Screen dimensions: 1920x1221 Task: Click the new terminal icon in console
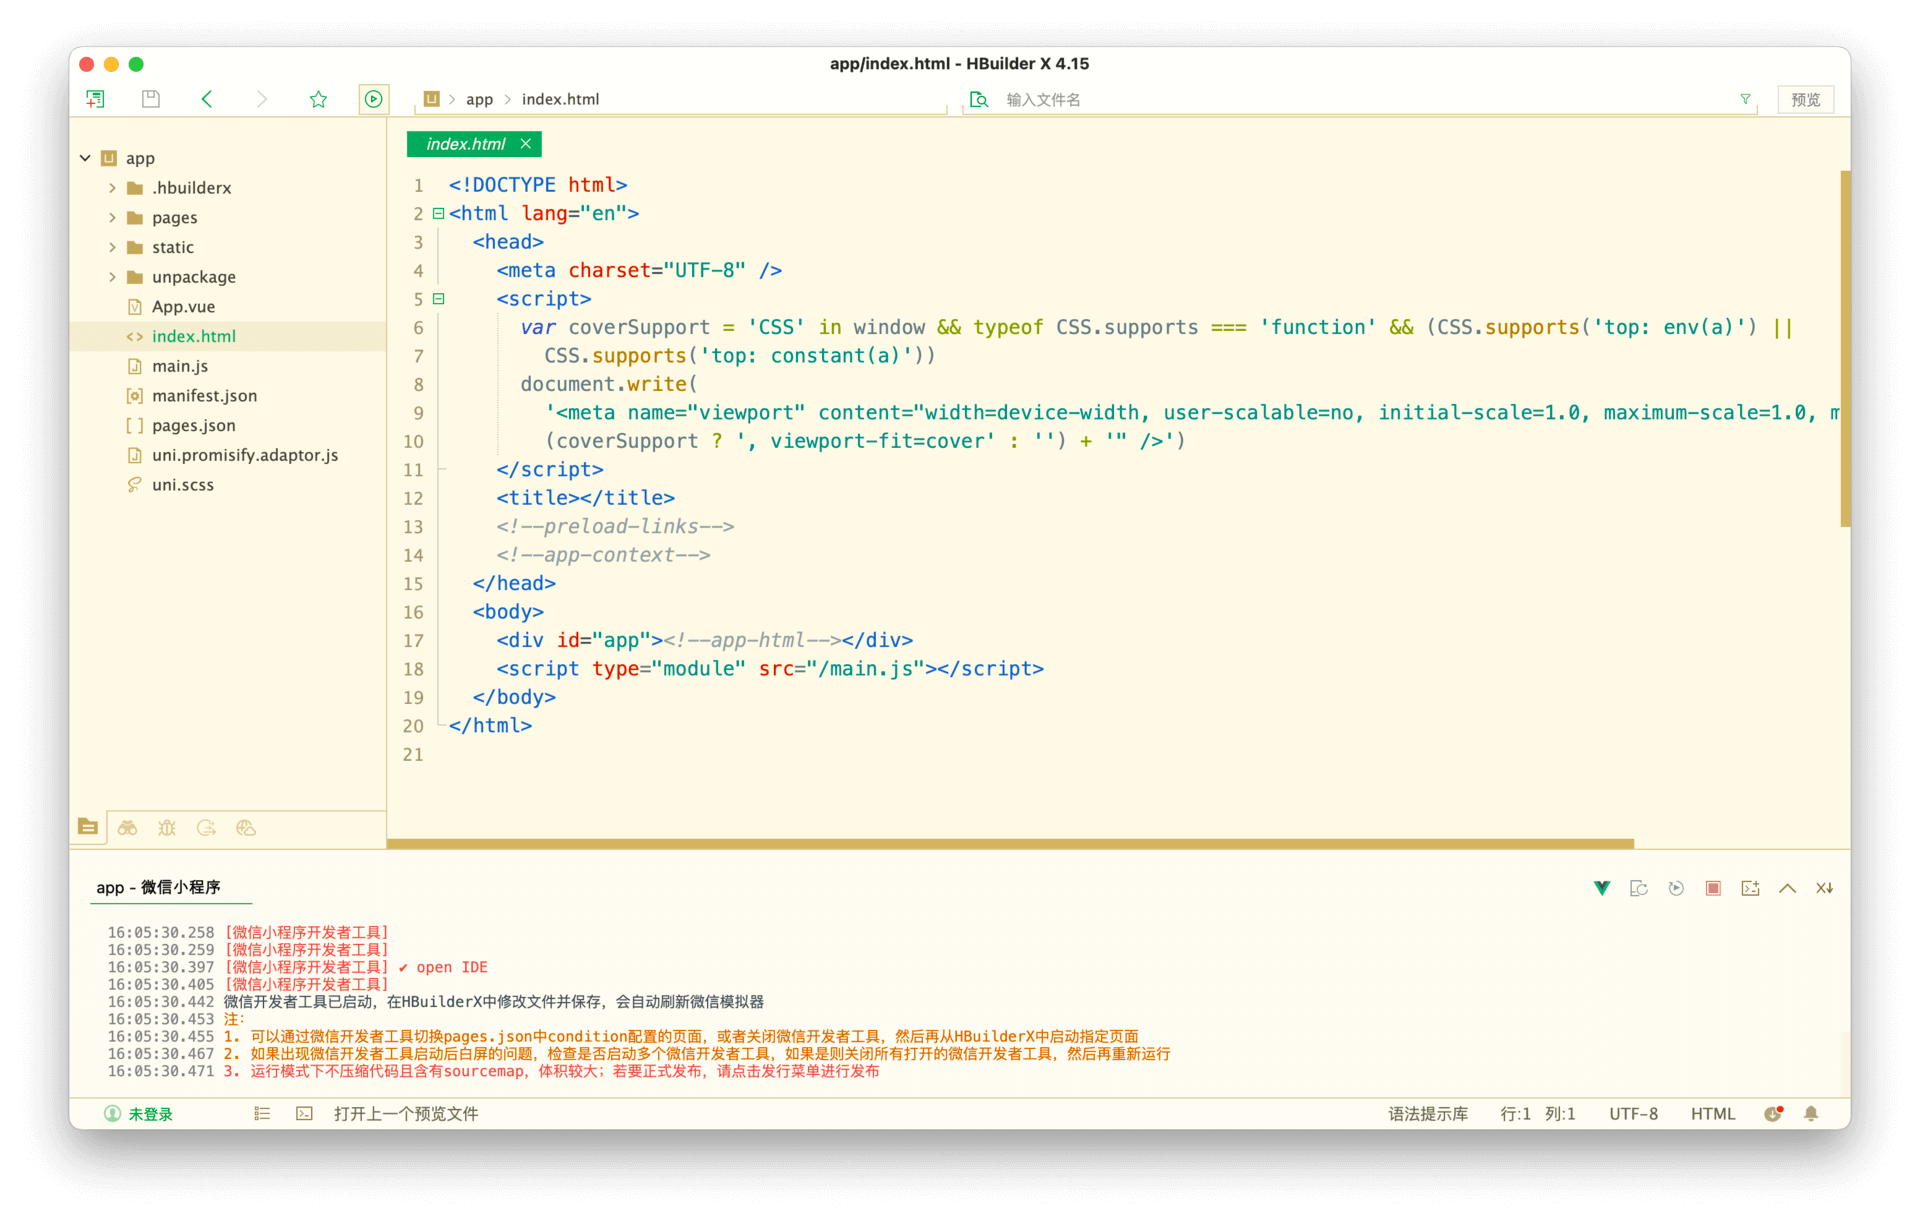1750,888
